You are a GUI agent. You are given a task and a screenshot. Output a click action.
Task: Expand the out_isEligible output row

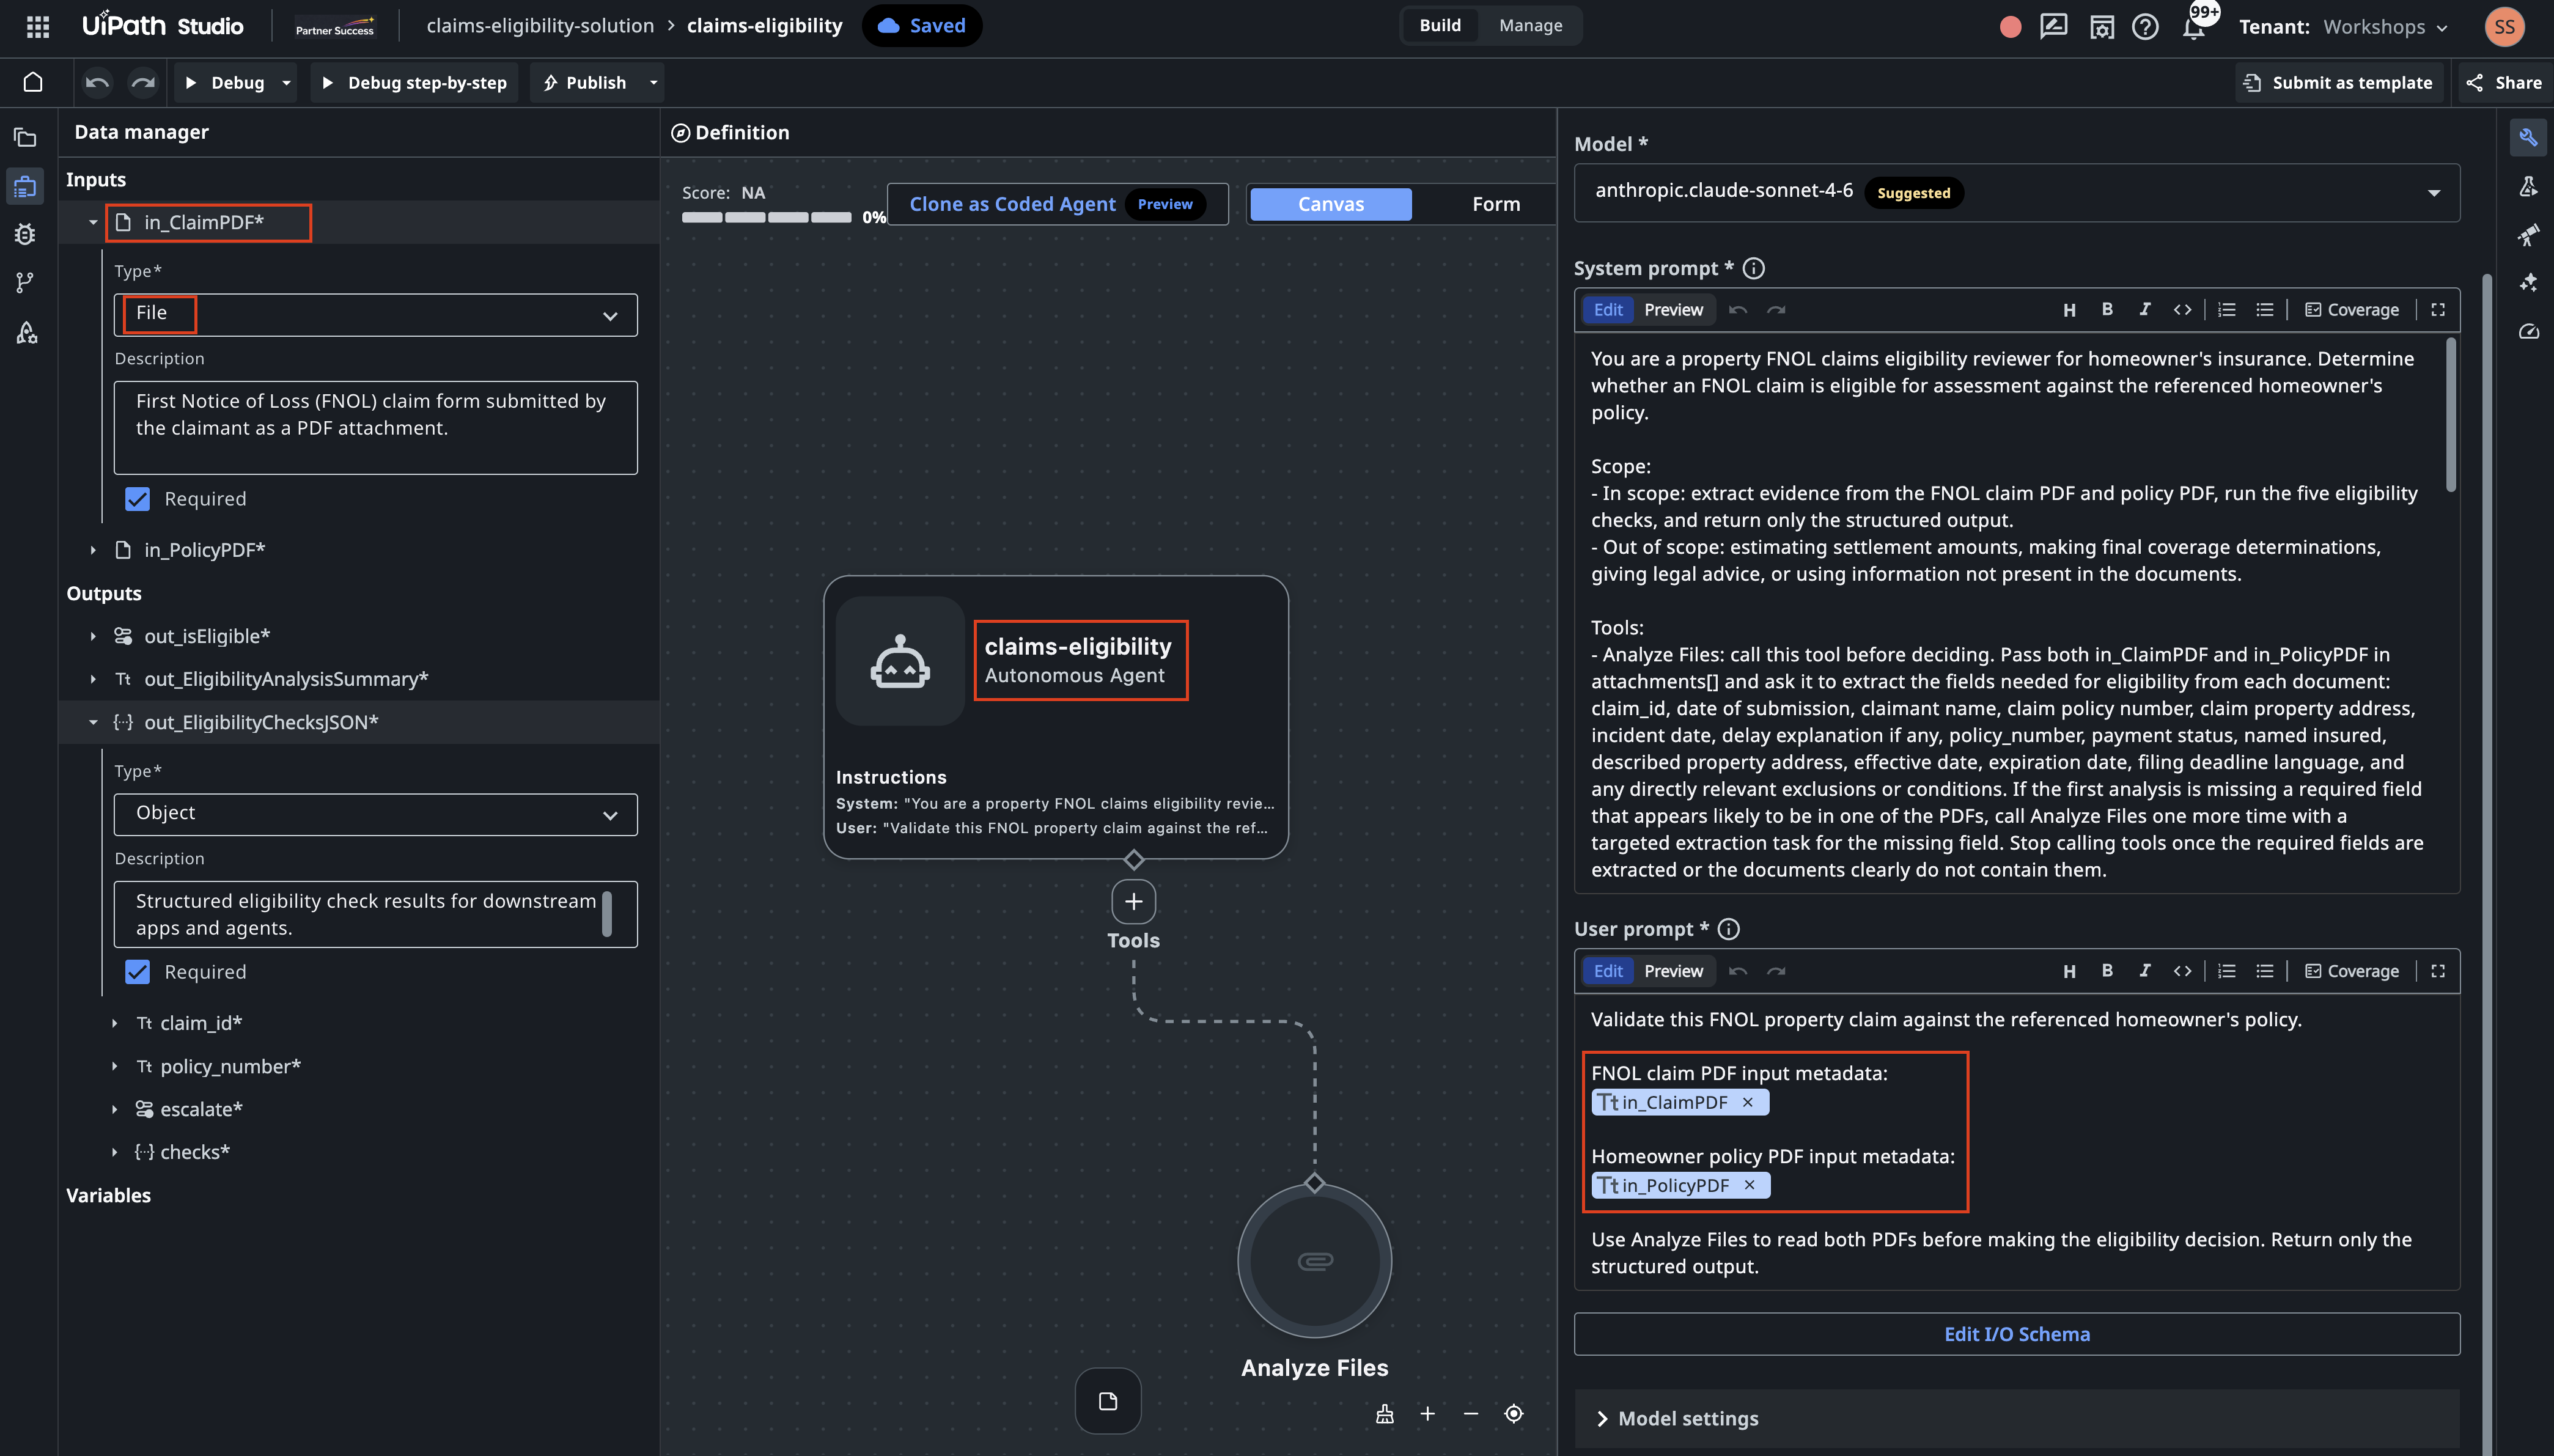coord(93,636)
